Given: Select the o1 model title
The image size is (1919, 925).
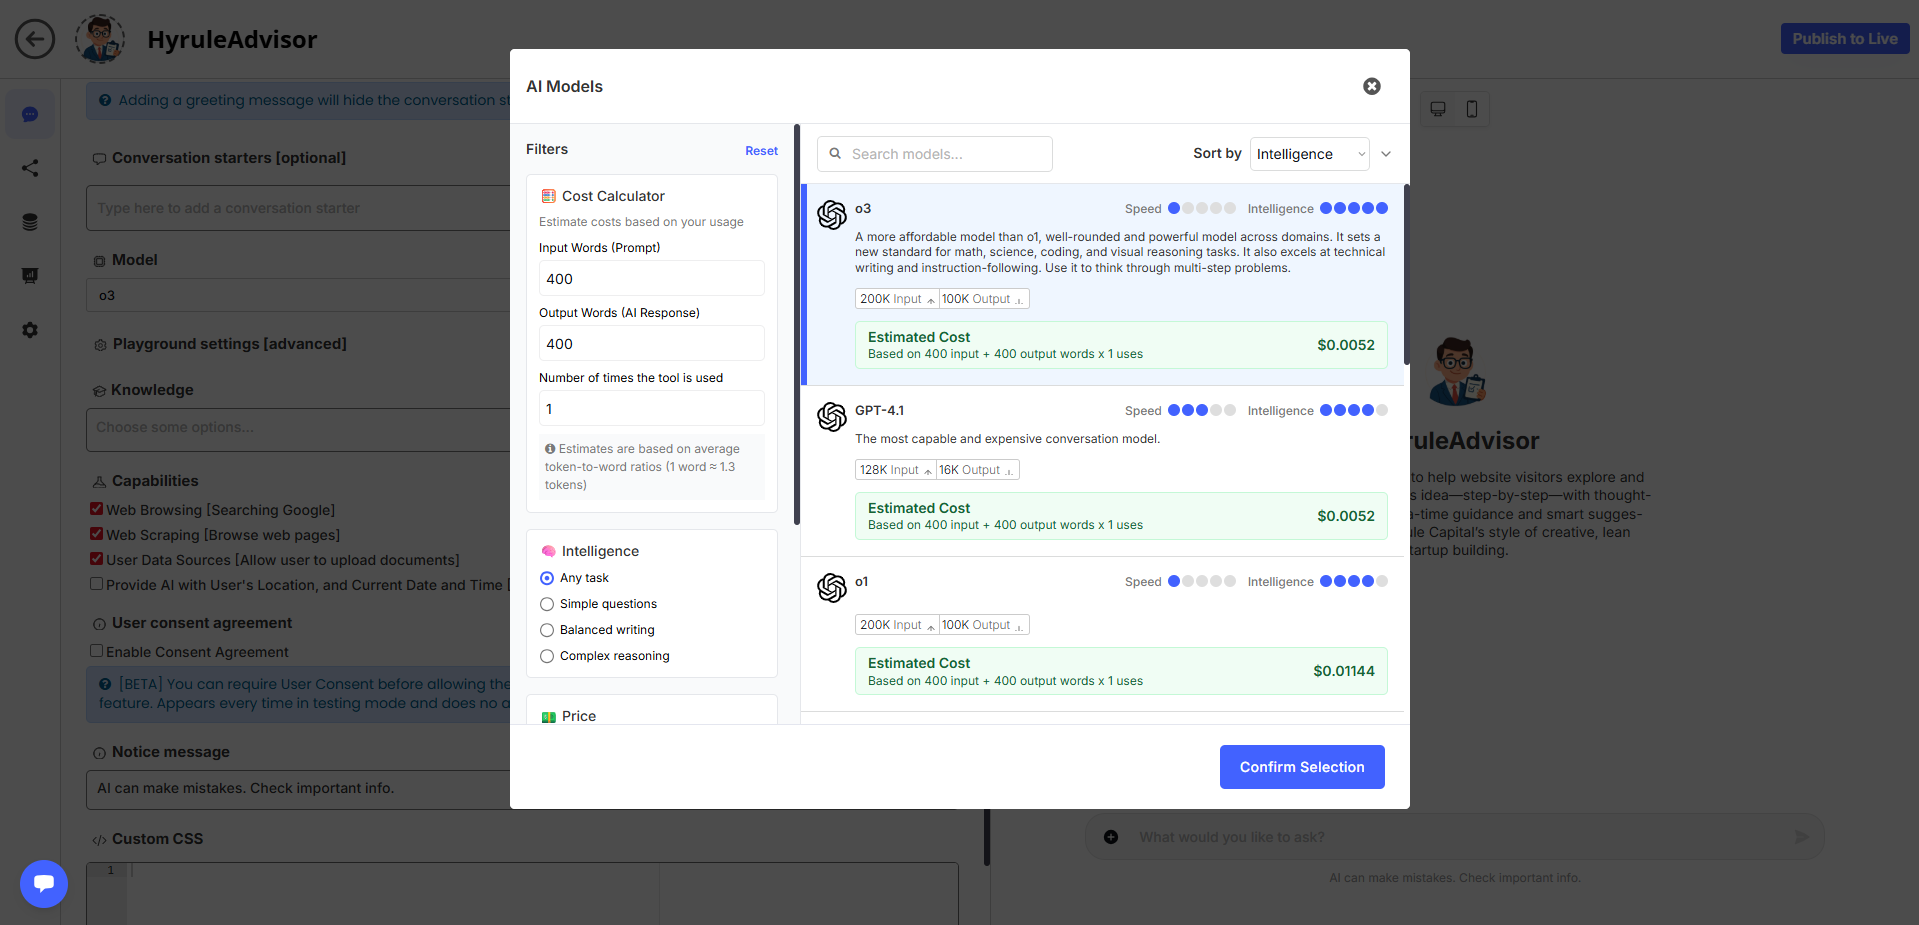Looking at the screenshot, I should coord(861,581).
